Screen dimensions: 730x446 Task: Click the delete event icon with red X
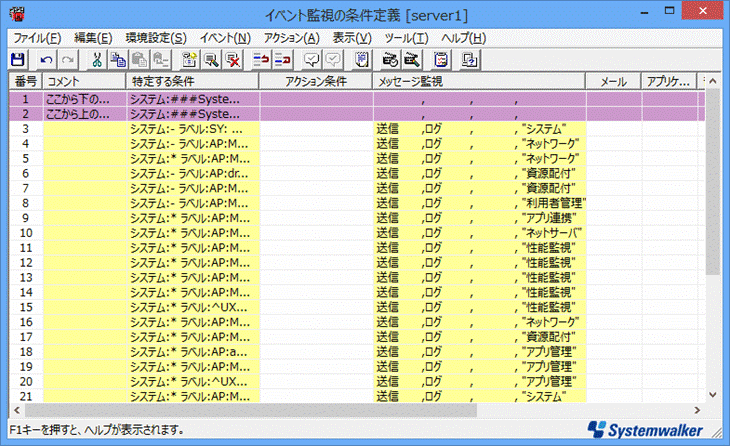(232, 59)
